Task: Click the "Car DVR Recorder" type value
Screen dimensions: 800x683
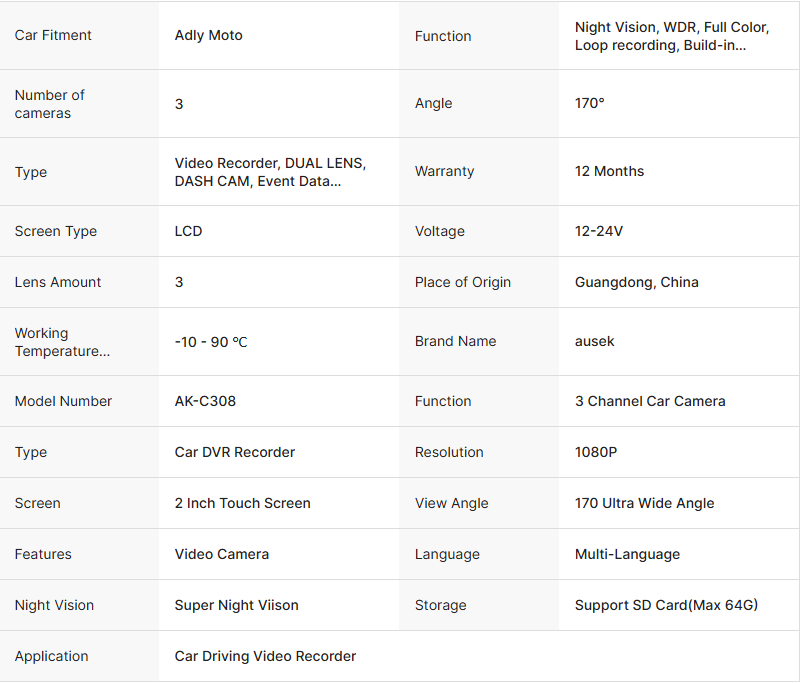Action: [235, 452]
